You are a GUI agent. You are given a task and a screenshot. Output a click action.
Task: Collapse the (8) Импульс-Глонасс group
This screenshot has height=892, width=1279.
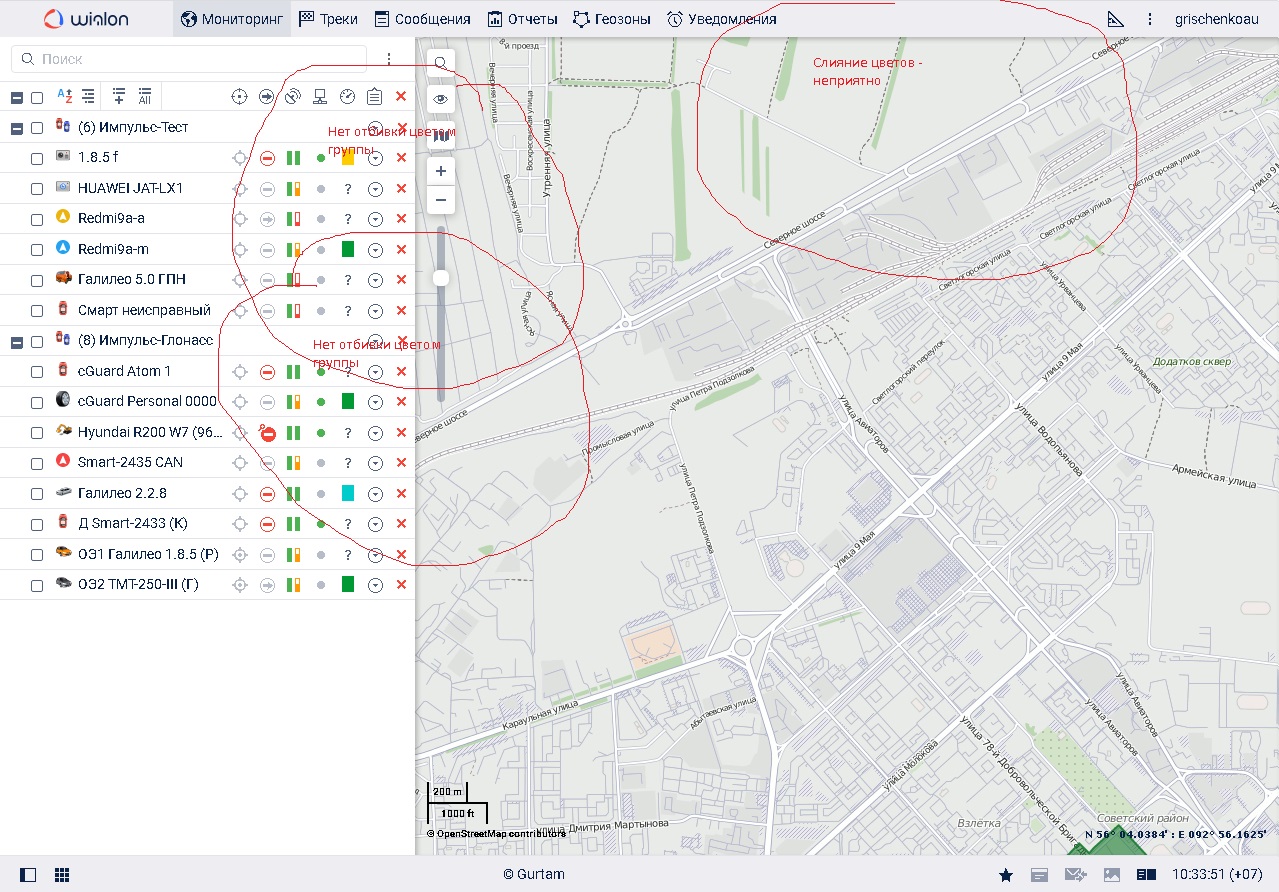click(17, 342)
